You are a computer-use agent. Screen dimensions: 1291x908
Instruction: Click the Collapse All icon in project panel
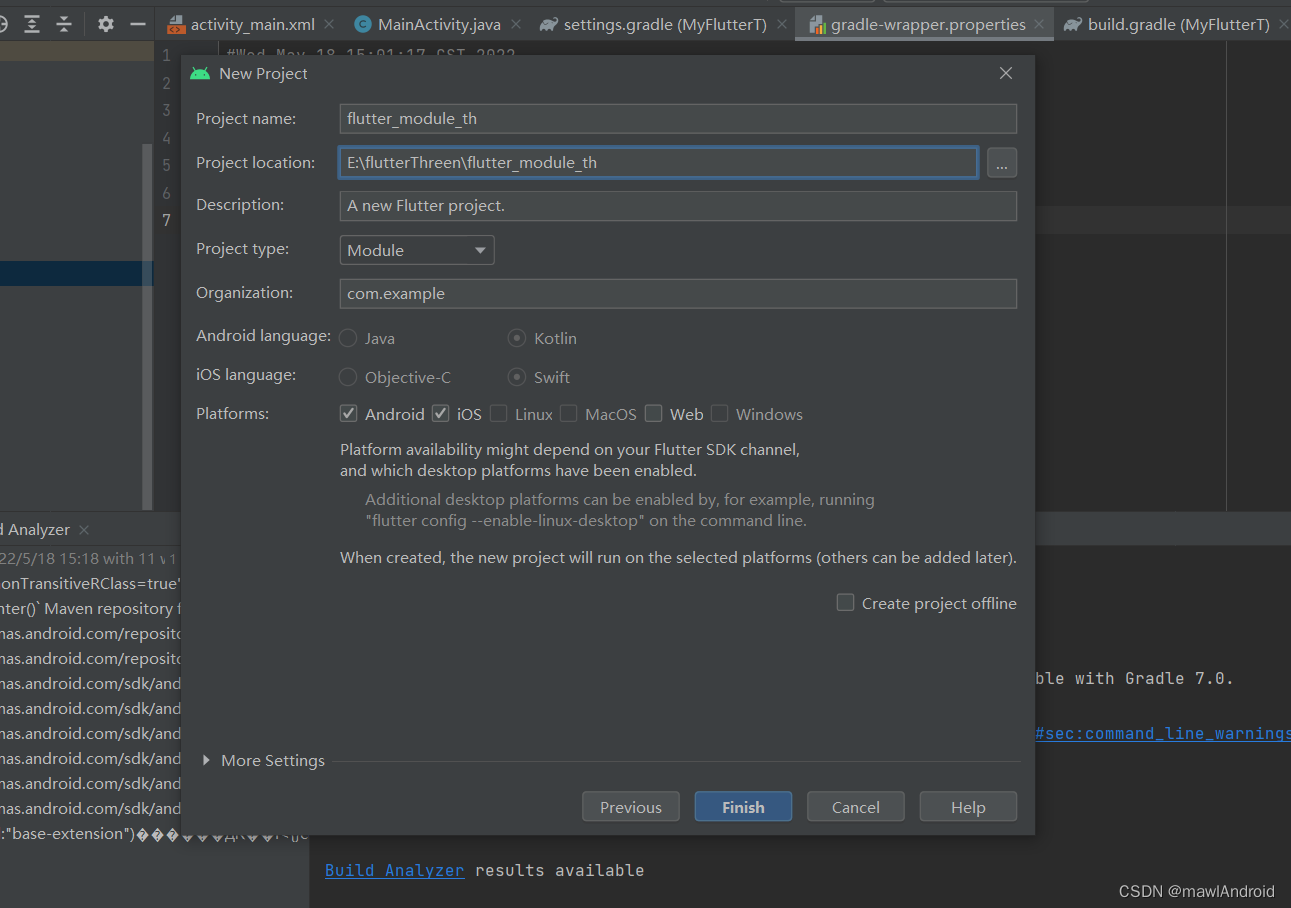[x=64, y=24]
